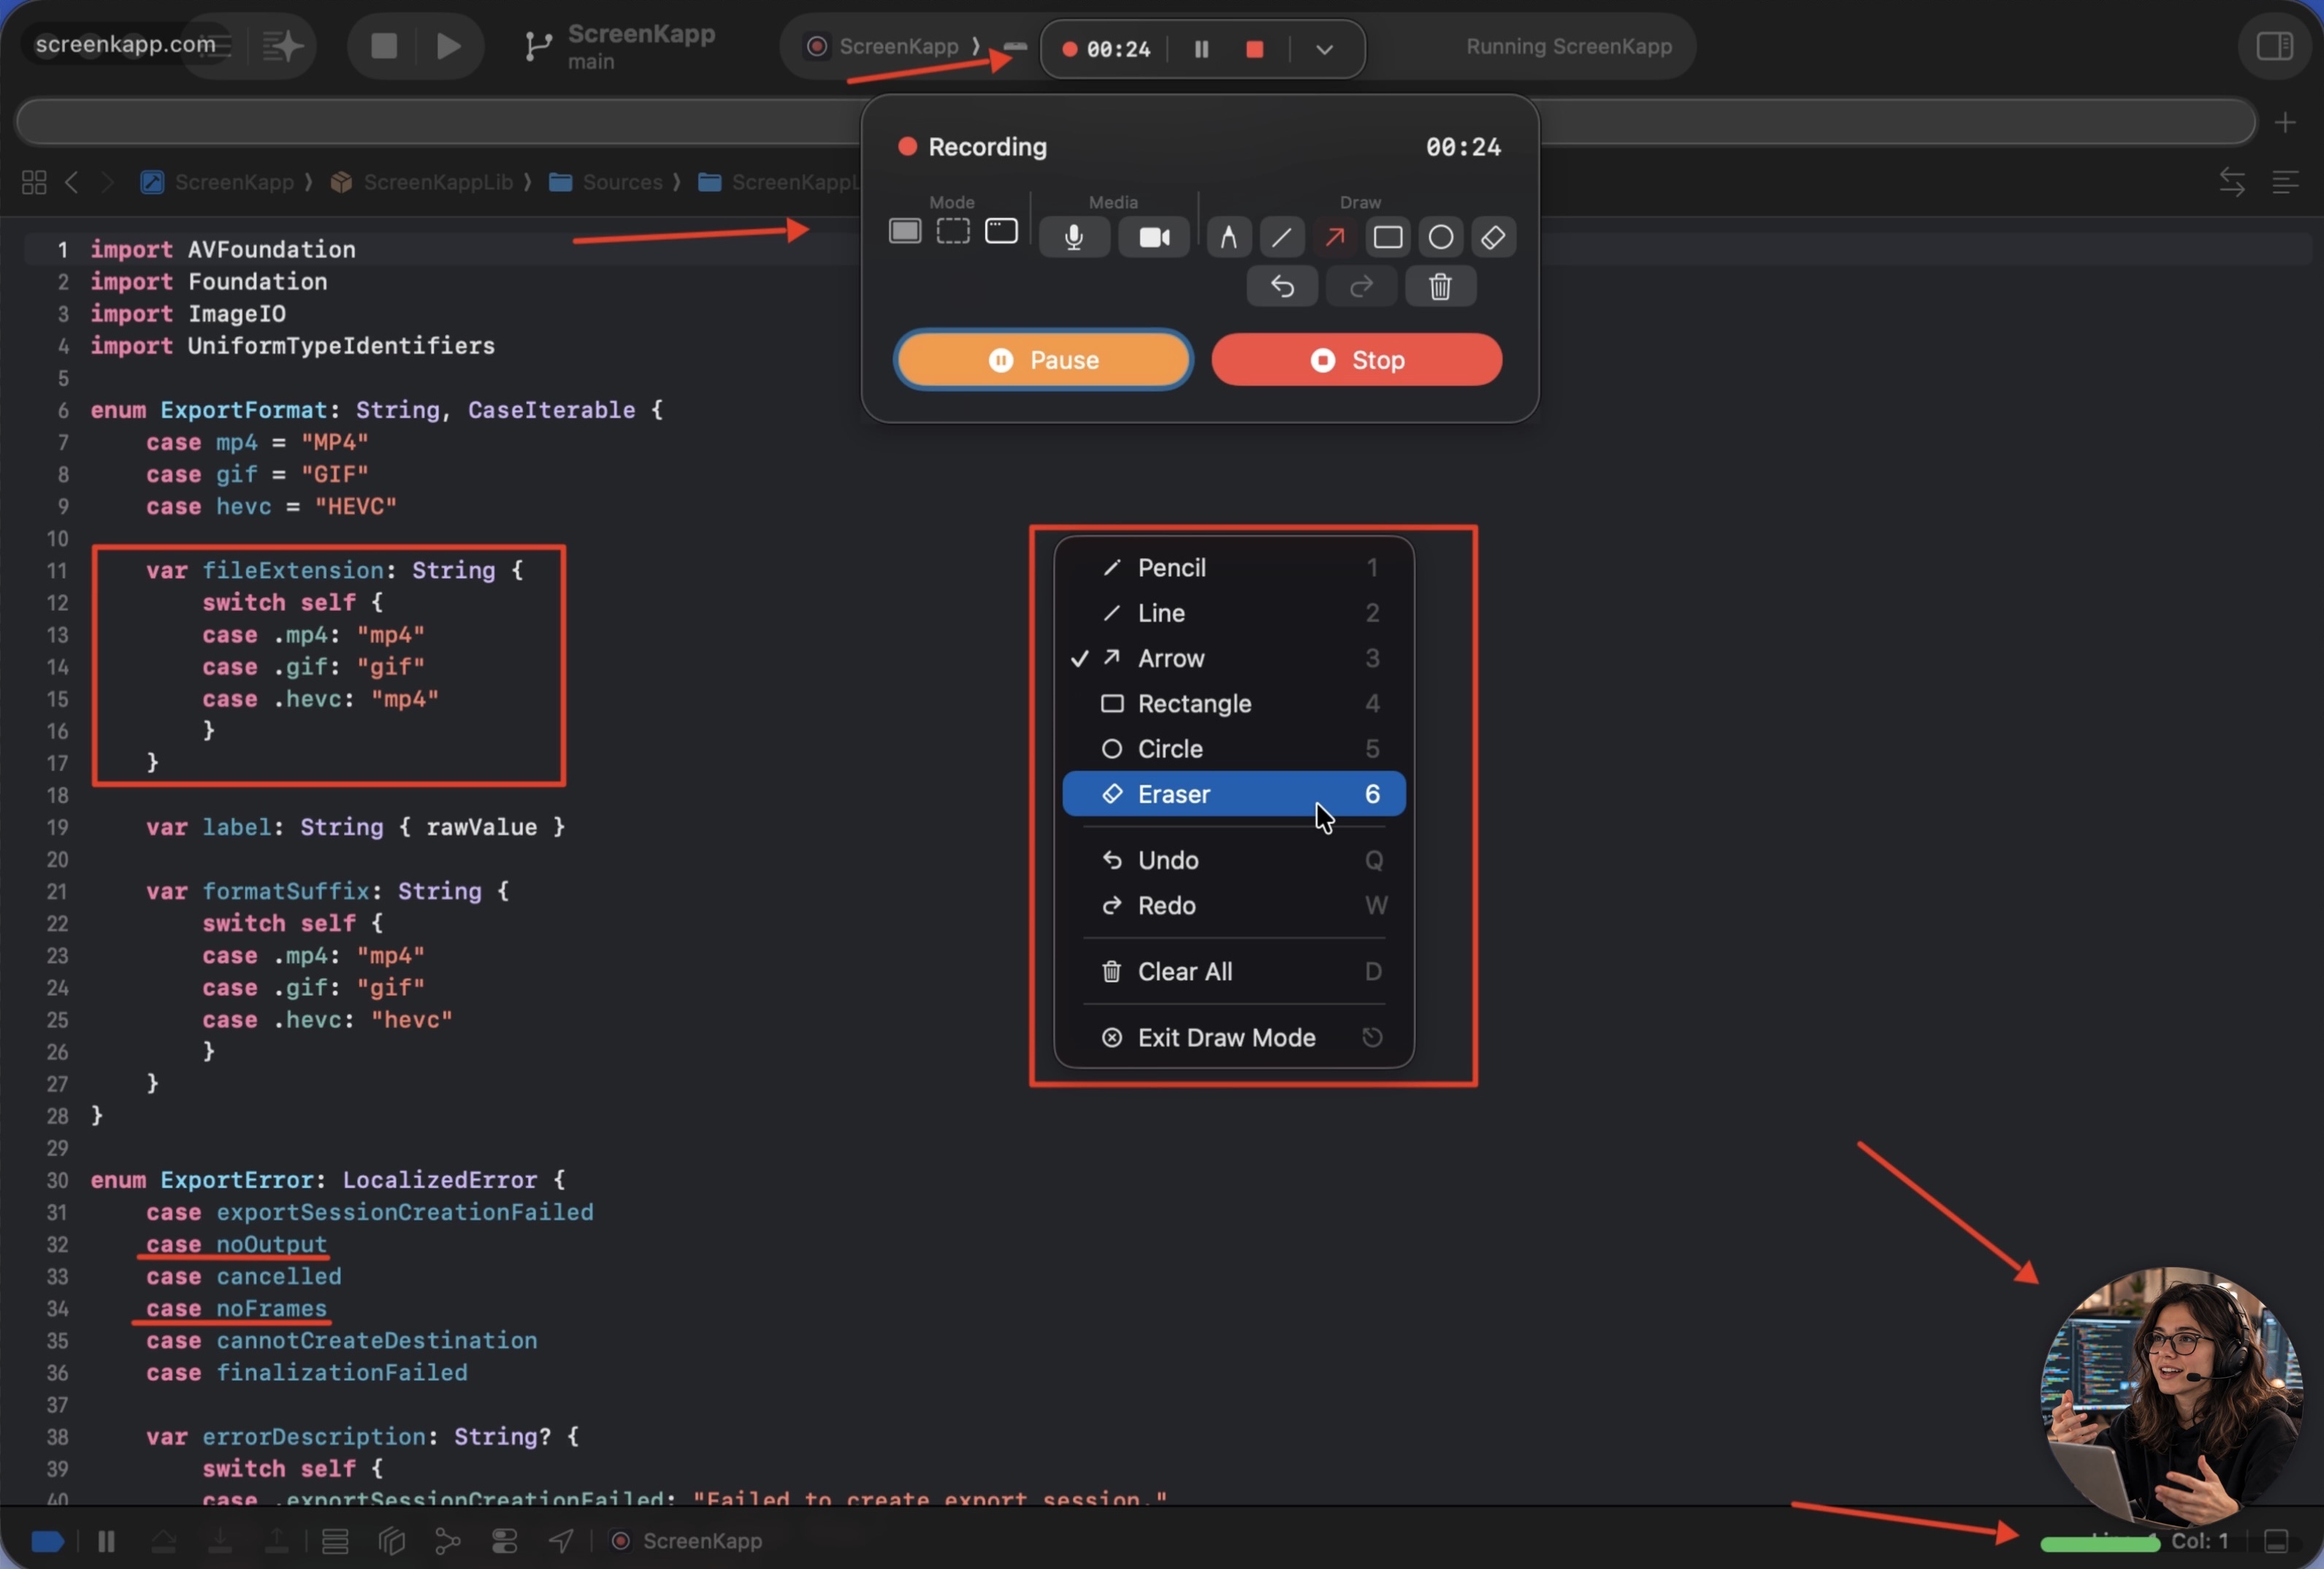The image size is (2324, 1569).
Task: Select the rectangle draw tool icon
Action: point(1387,237)
